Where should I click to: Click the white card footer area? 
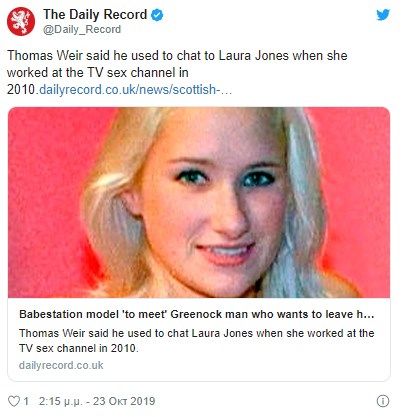coord(199,339)
